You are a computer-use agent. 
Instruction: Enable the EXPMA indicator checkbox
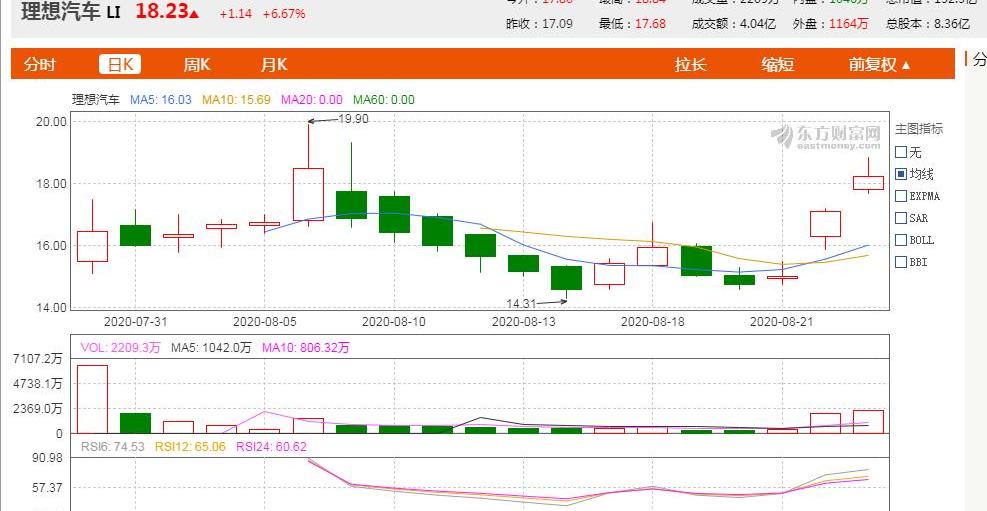pyautogui.click(x=901, y=196)
